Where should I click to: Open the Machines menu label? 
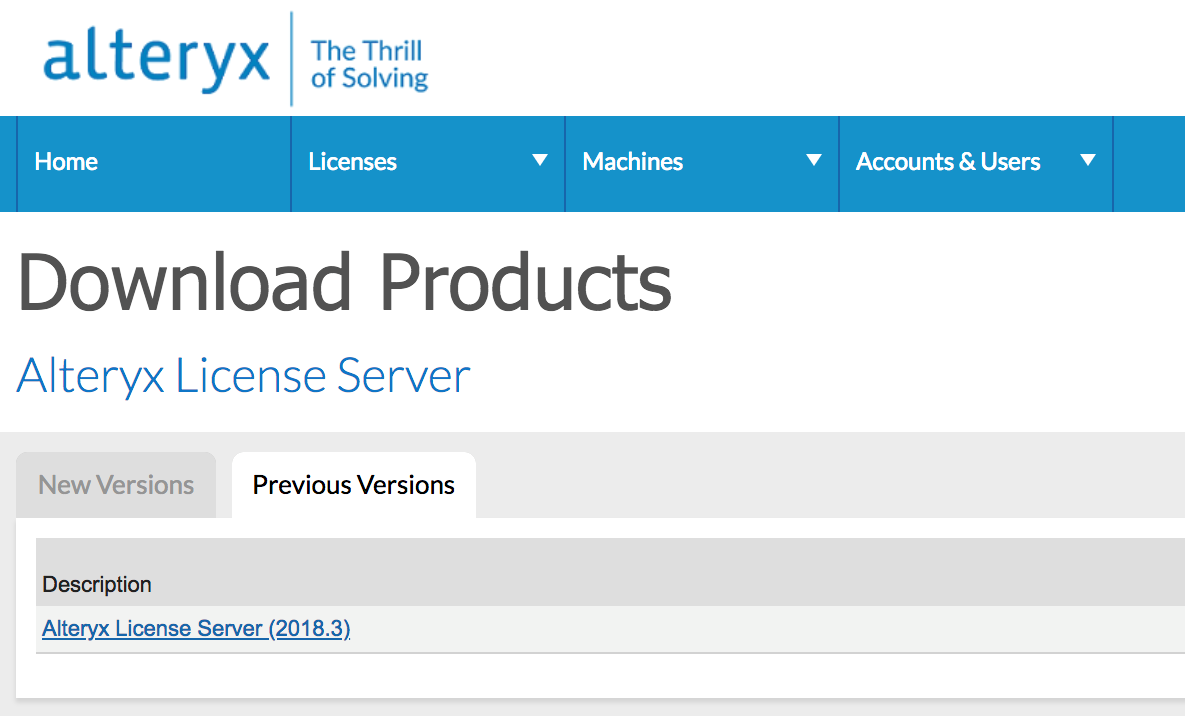[632, 162]
